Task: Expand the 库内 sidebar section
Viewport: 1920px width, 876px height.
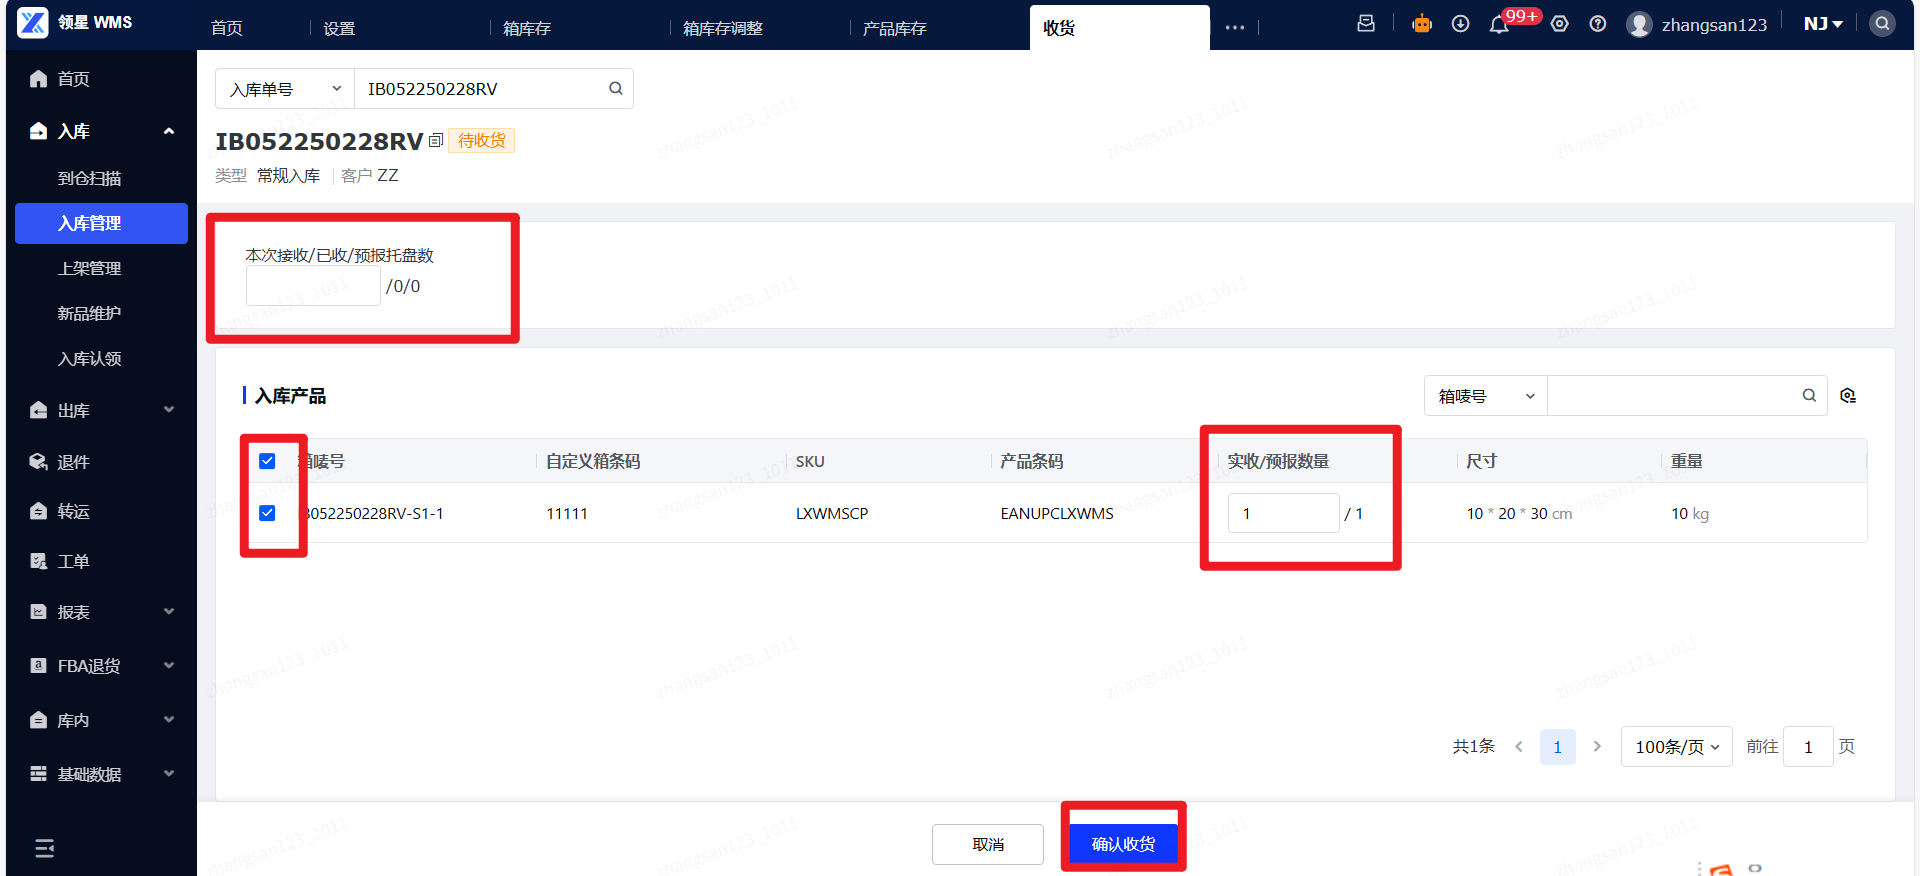Action: [168, 720]
